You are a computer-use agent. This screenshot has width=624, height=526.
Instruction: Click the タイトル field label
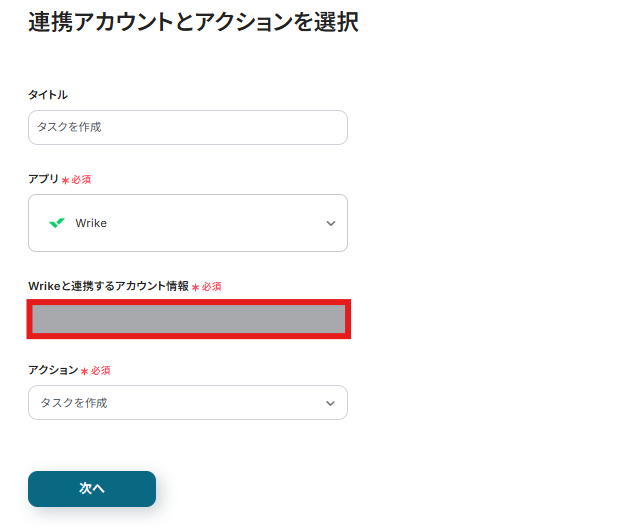click(48, 95)
